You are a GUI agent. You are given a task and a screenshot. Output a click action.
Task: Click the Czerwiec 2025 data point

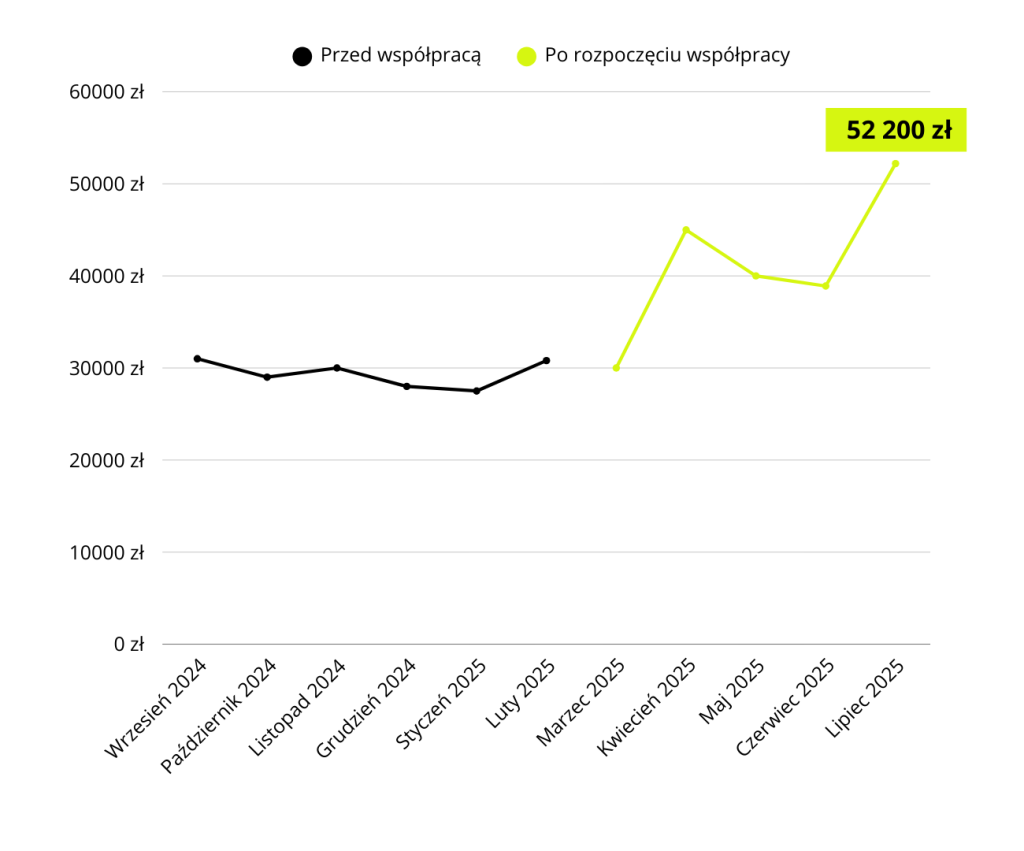pyautogui.click(x=825, y=286)
